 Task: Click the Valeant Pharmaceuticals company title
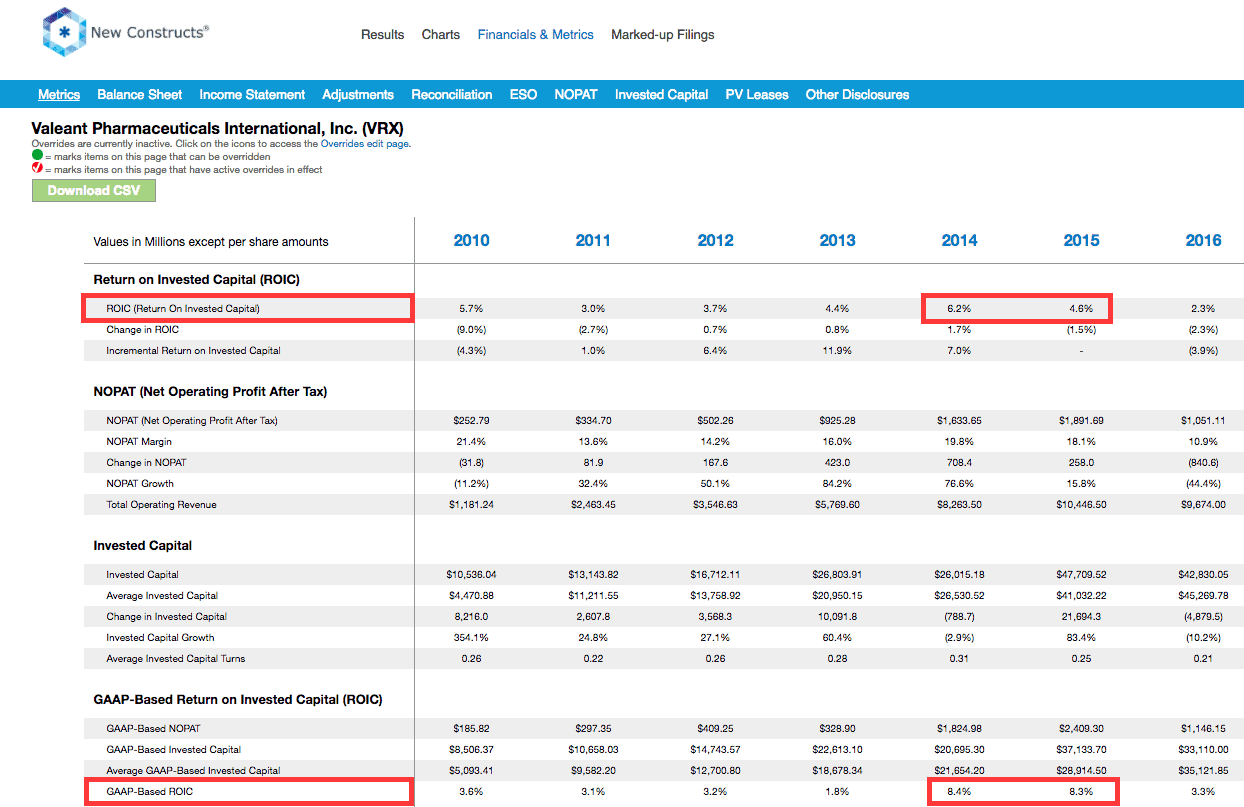[217, 128]
